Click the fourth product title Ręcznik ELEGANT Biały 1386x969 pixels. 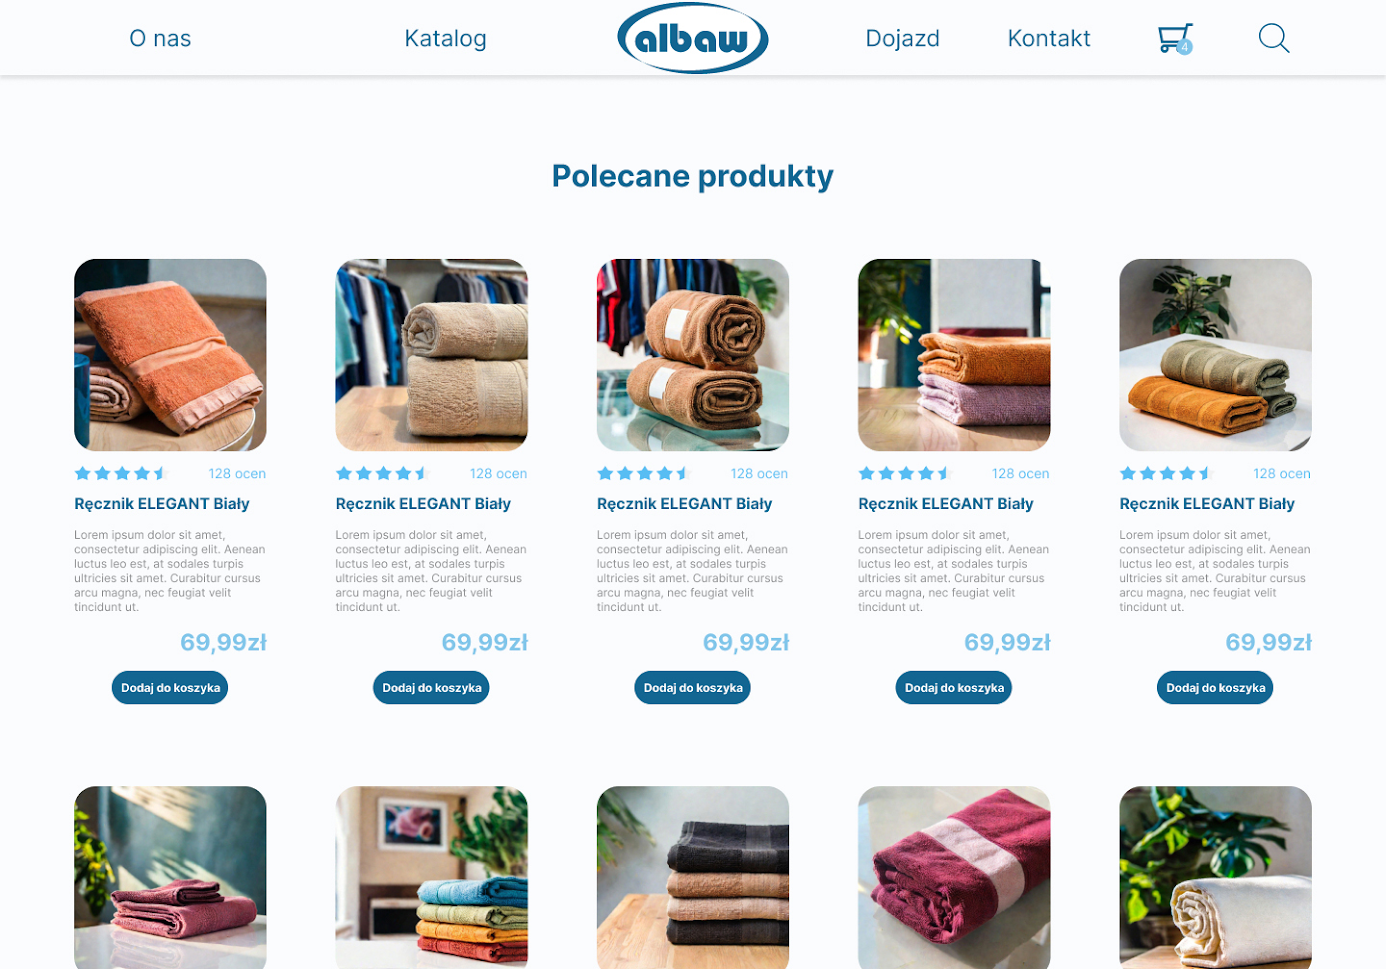(945, 504)
